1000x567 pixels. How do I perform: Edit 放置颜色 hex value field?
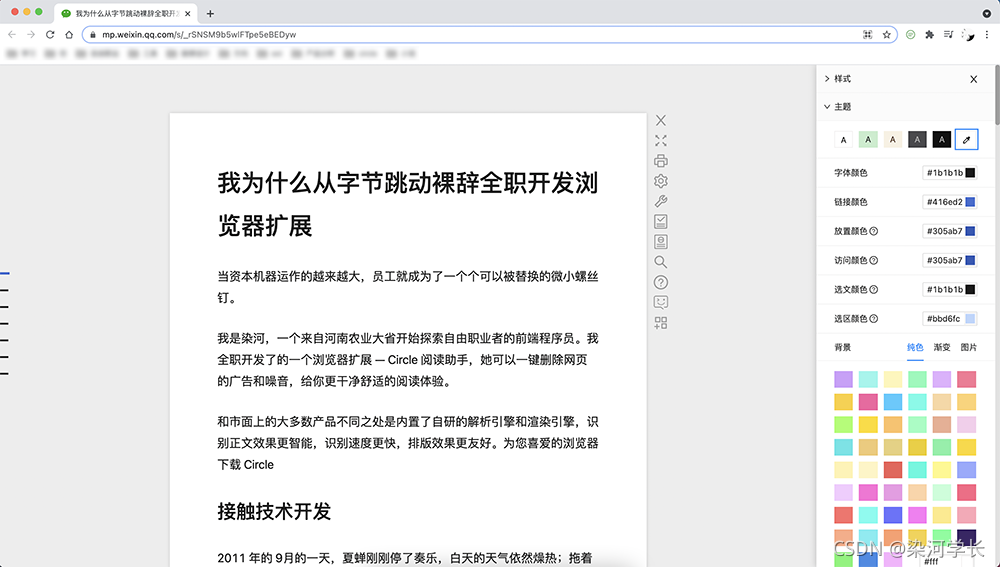[x=945, y=231]
